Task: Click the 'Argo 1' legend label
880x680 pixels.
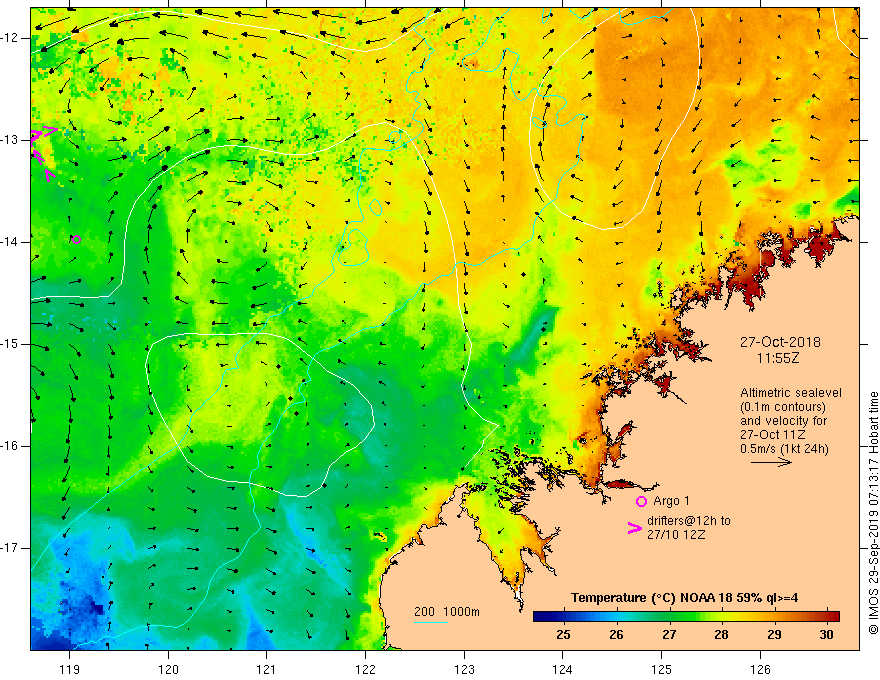Action: click(671, 501)
